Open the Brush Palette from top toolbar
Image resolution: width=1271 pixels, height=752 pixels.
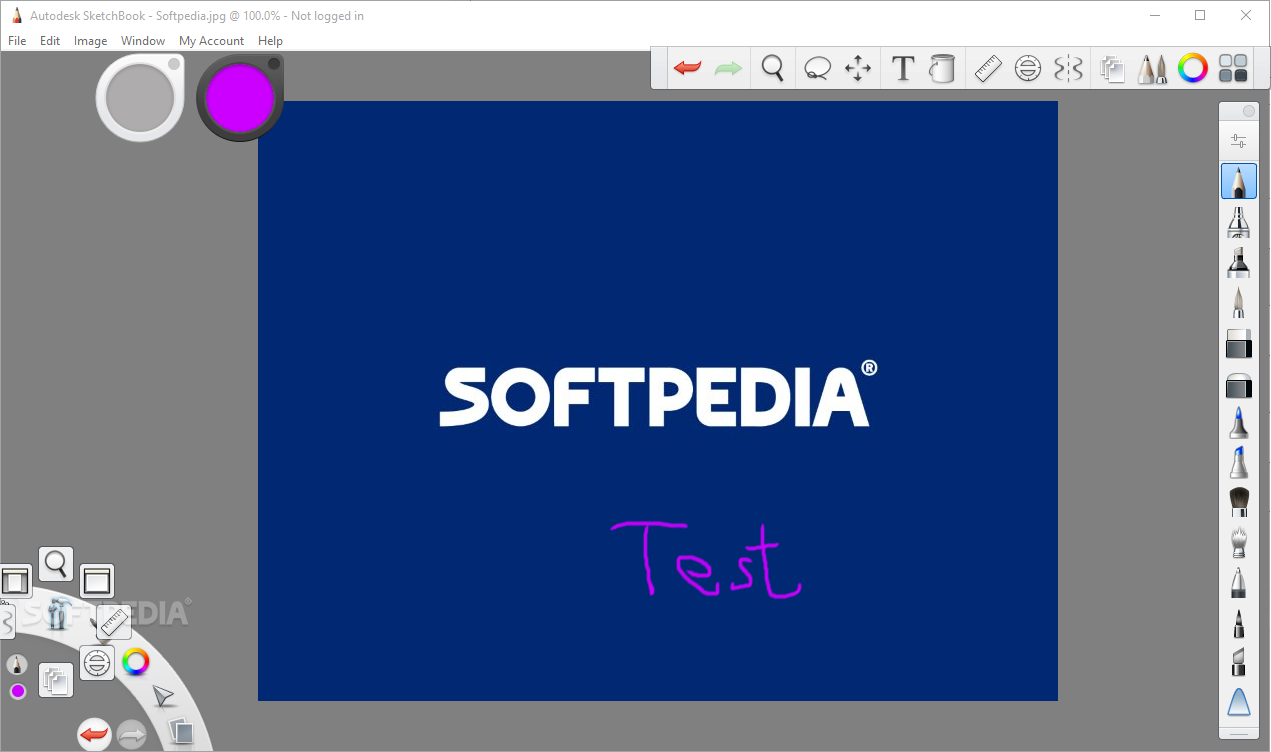[x=1152, y=68]
